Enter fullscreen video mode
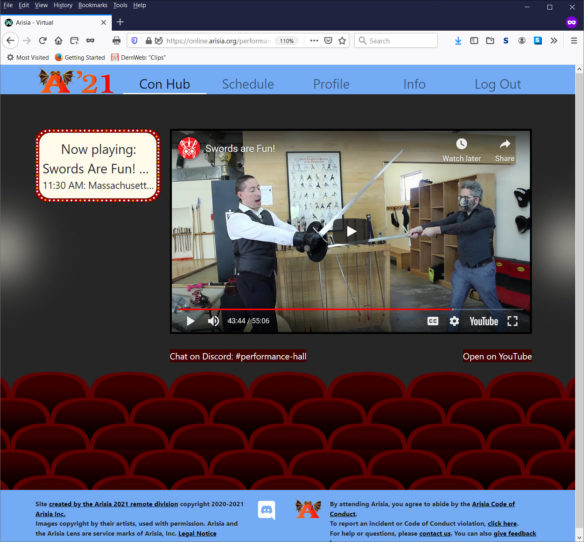584x542 pixels. (x=512, y=321)
